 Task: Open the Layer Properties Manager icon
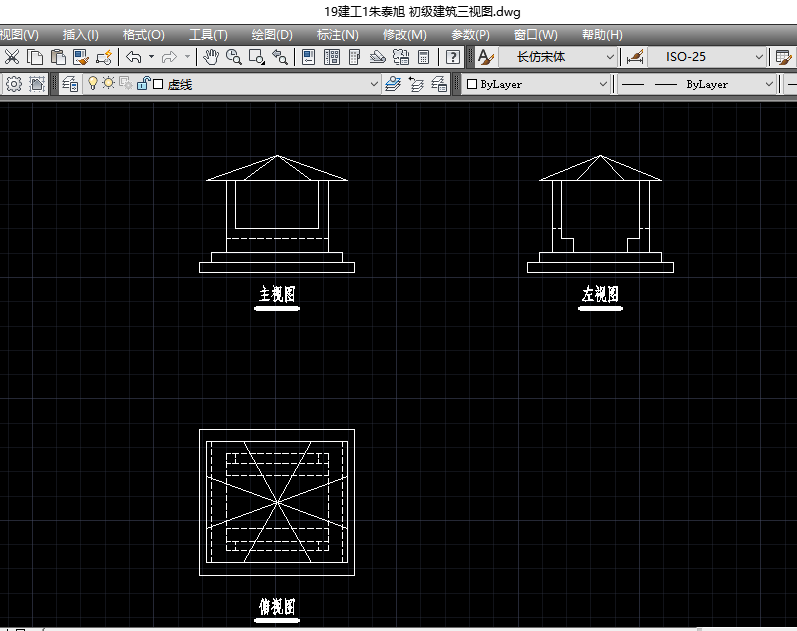(70, 85)
